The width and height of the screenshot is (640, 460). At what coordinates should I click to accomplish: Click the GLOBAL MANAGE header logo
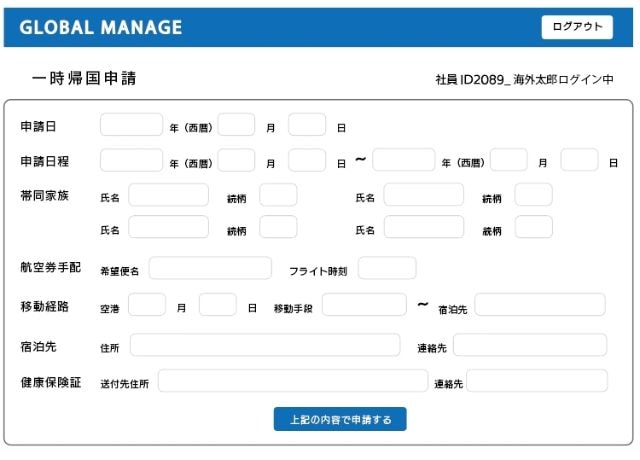[x=101, y=28]
